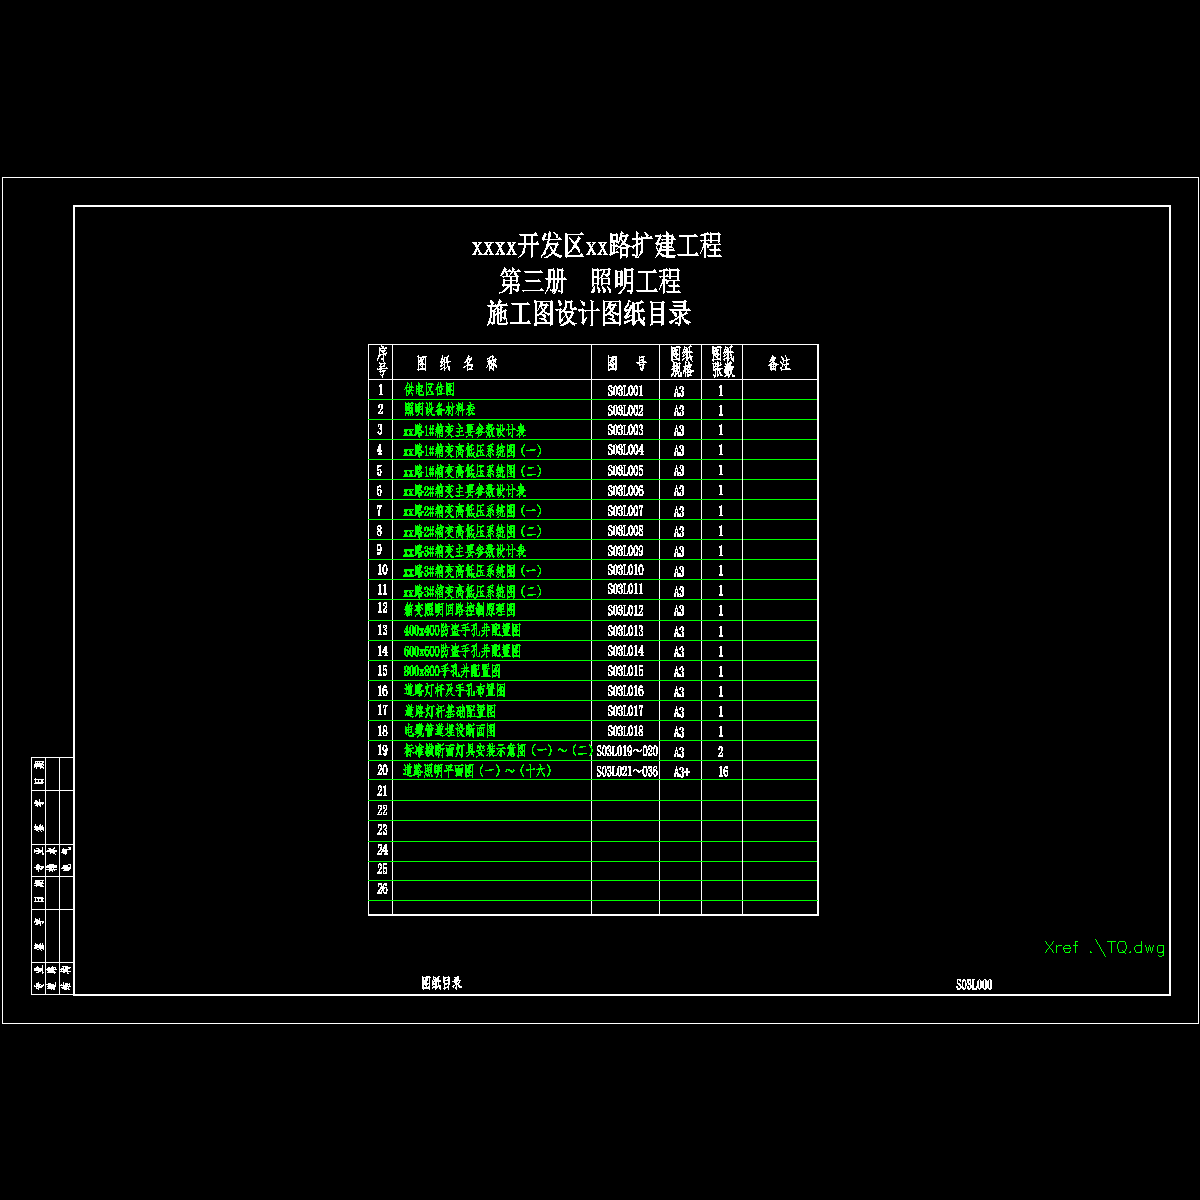Click the 'A3+' paper size cell

point(681,772)
